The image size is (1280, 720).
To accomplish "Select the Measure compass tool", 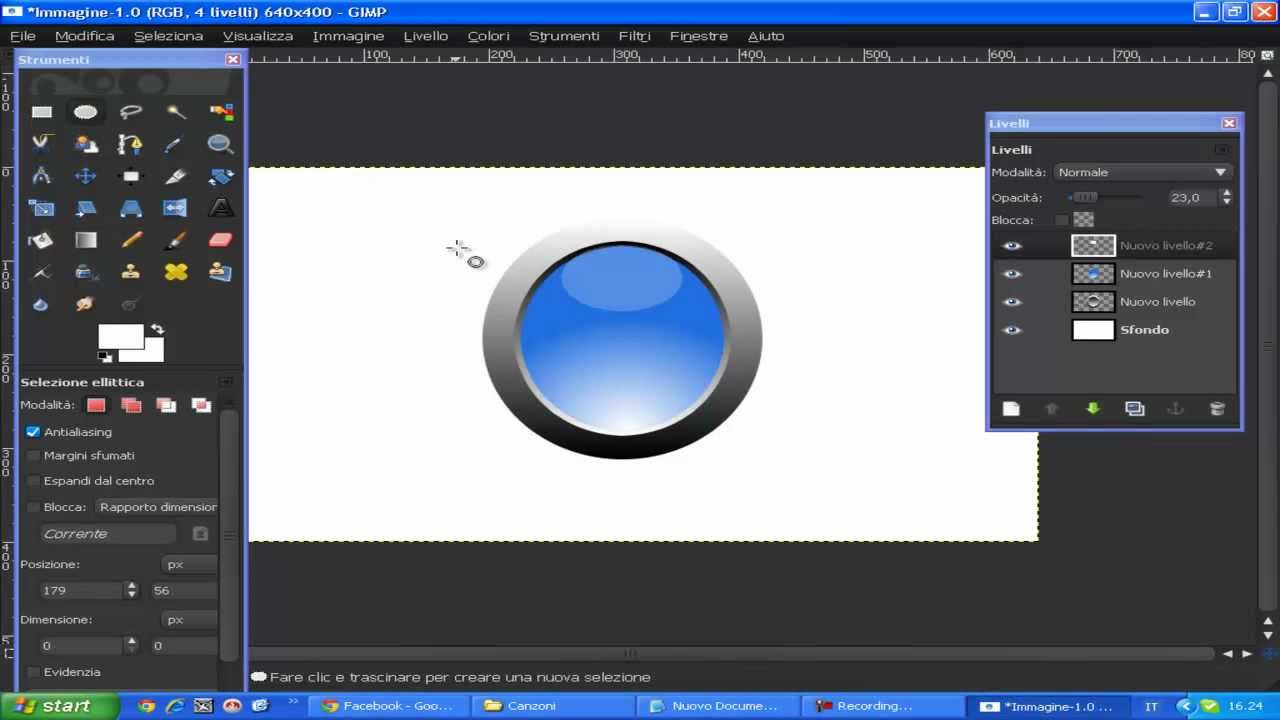I will (x=41, y=176).
